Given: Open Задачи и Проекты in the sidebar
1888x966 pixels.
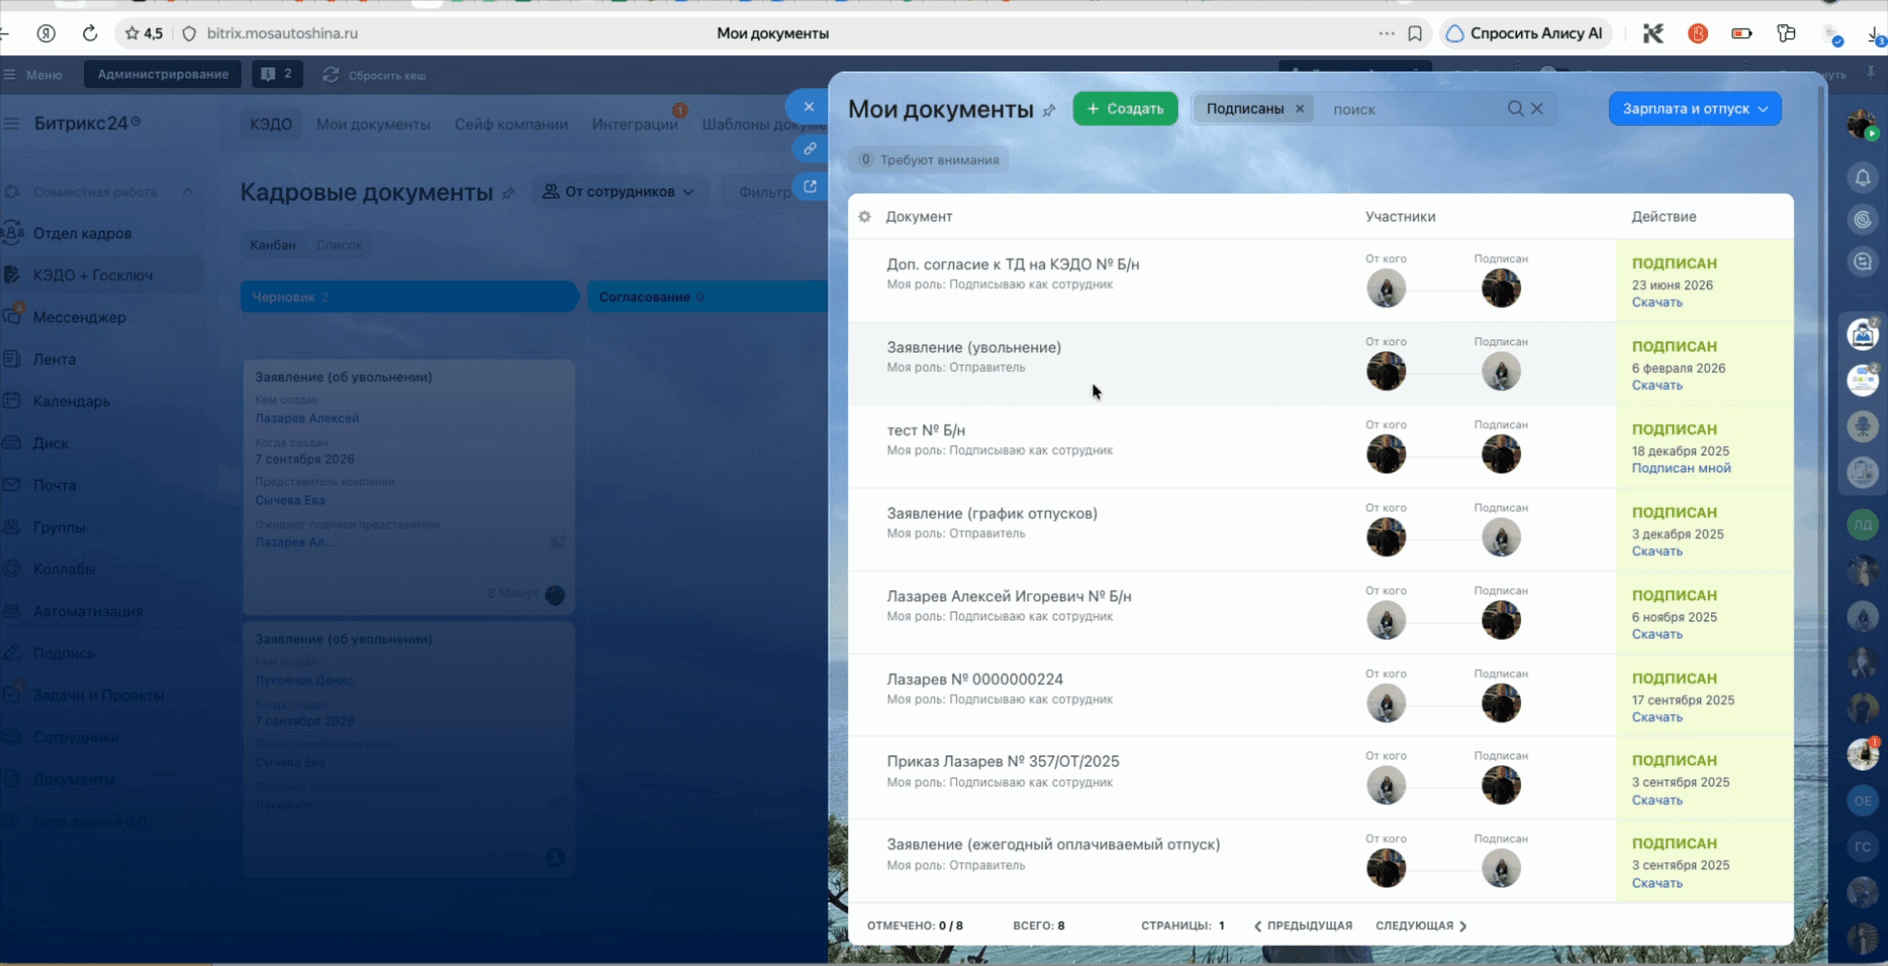Looking at the screenshot, I should 98,695.
